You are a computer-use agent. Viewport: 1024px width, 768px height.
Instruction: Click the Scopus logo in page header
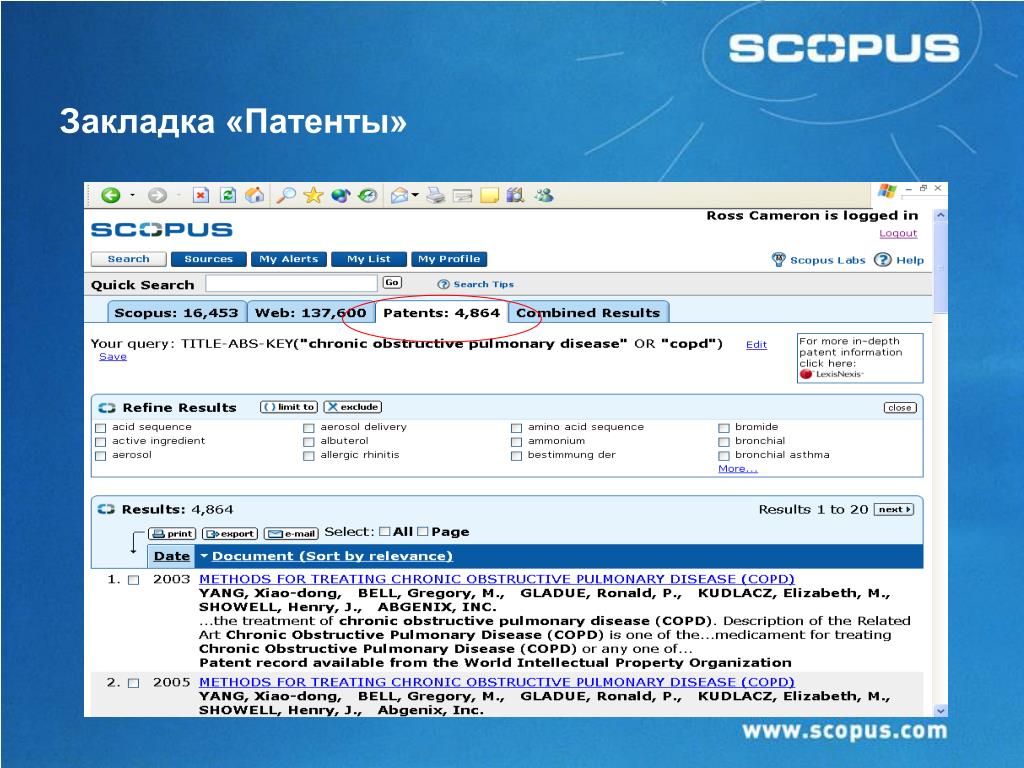point(161,230)
